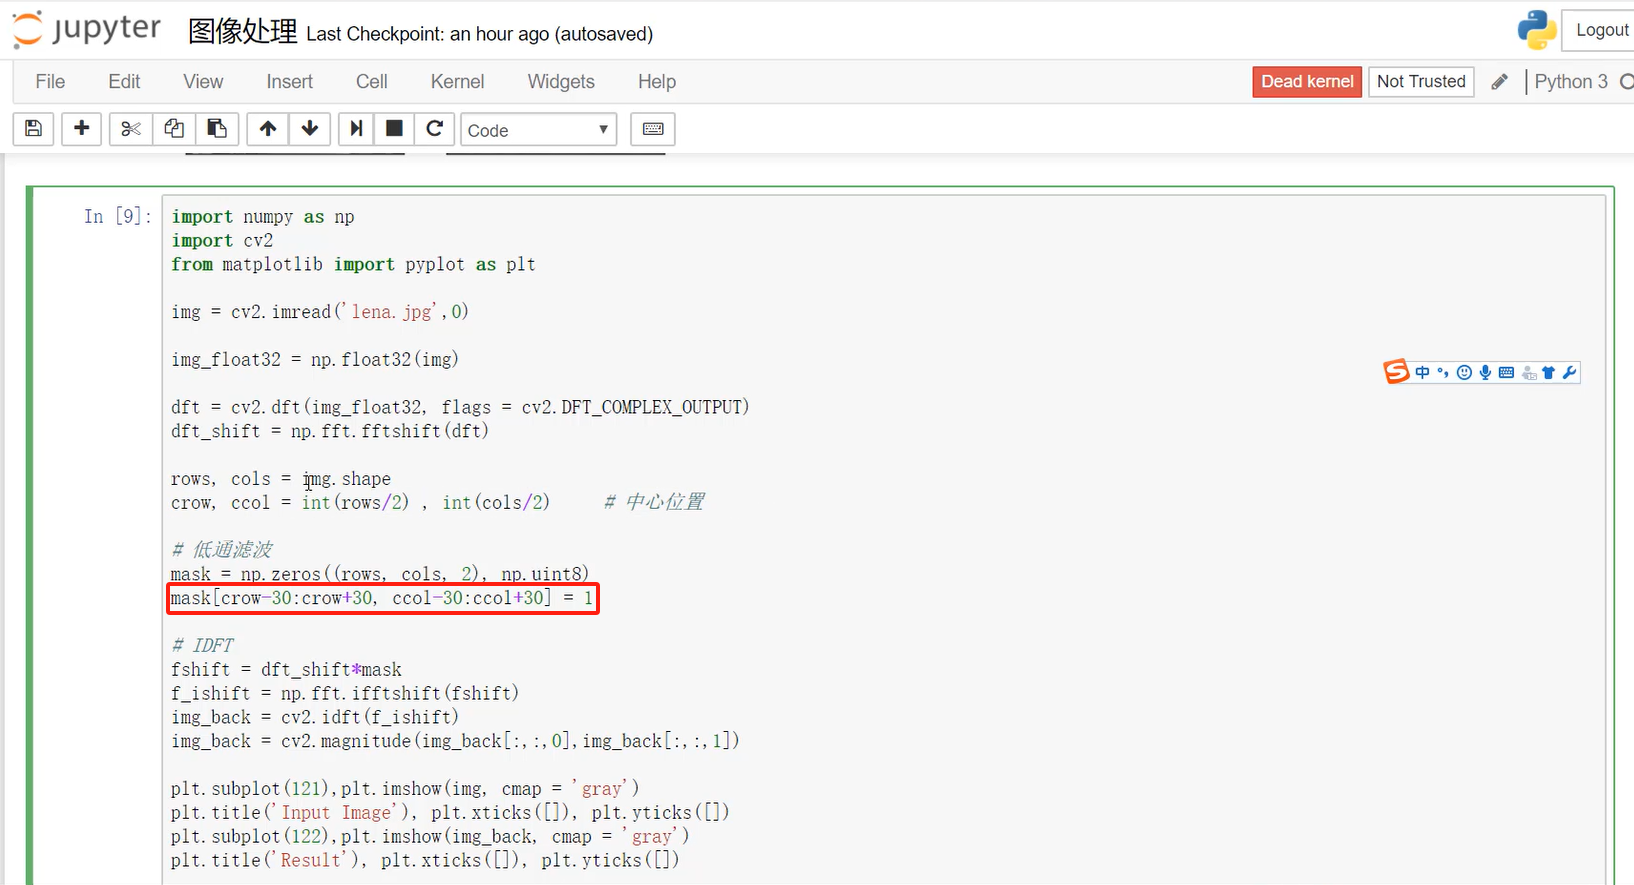Click the 'fshift = dft_shift*mask' line
The height and width of the screenshot is (885, 1634).
(x=286, y=670)
